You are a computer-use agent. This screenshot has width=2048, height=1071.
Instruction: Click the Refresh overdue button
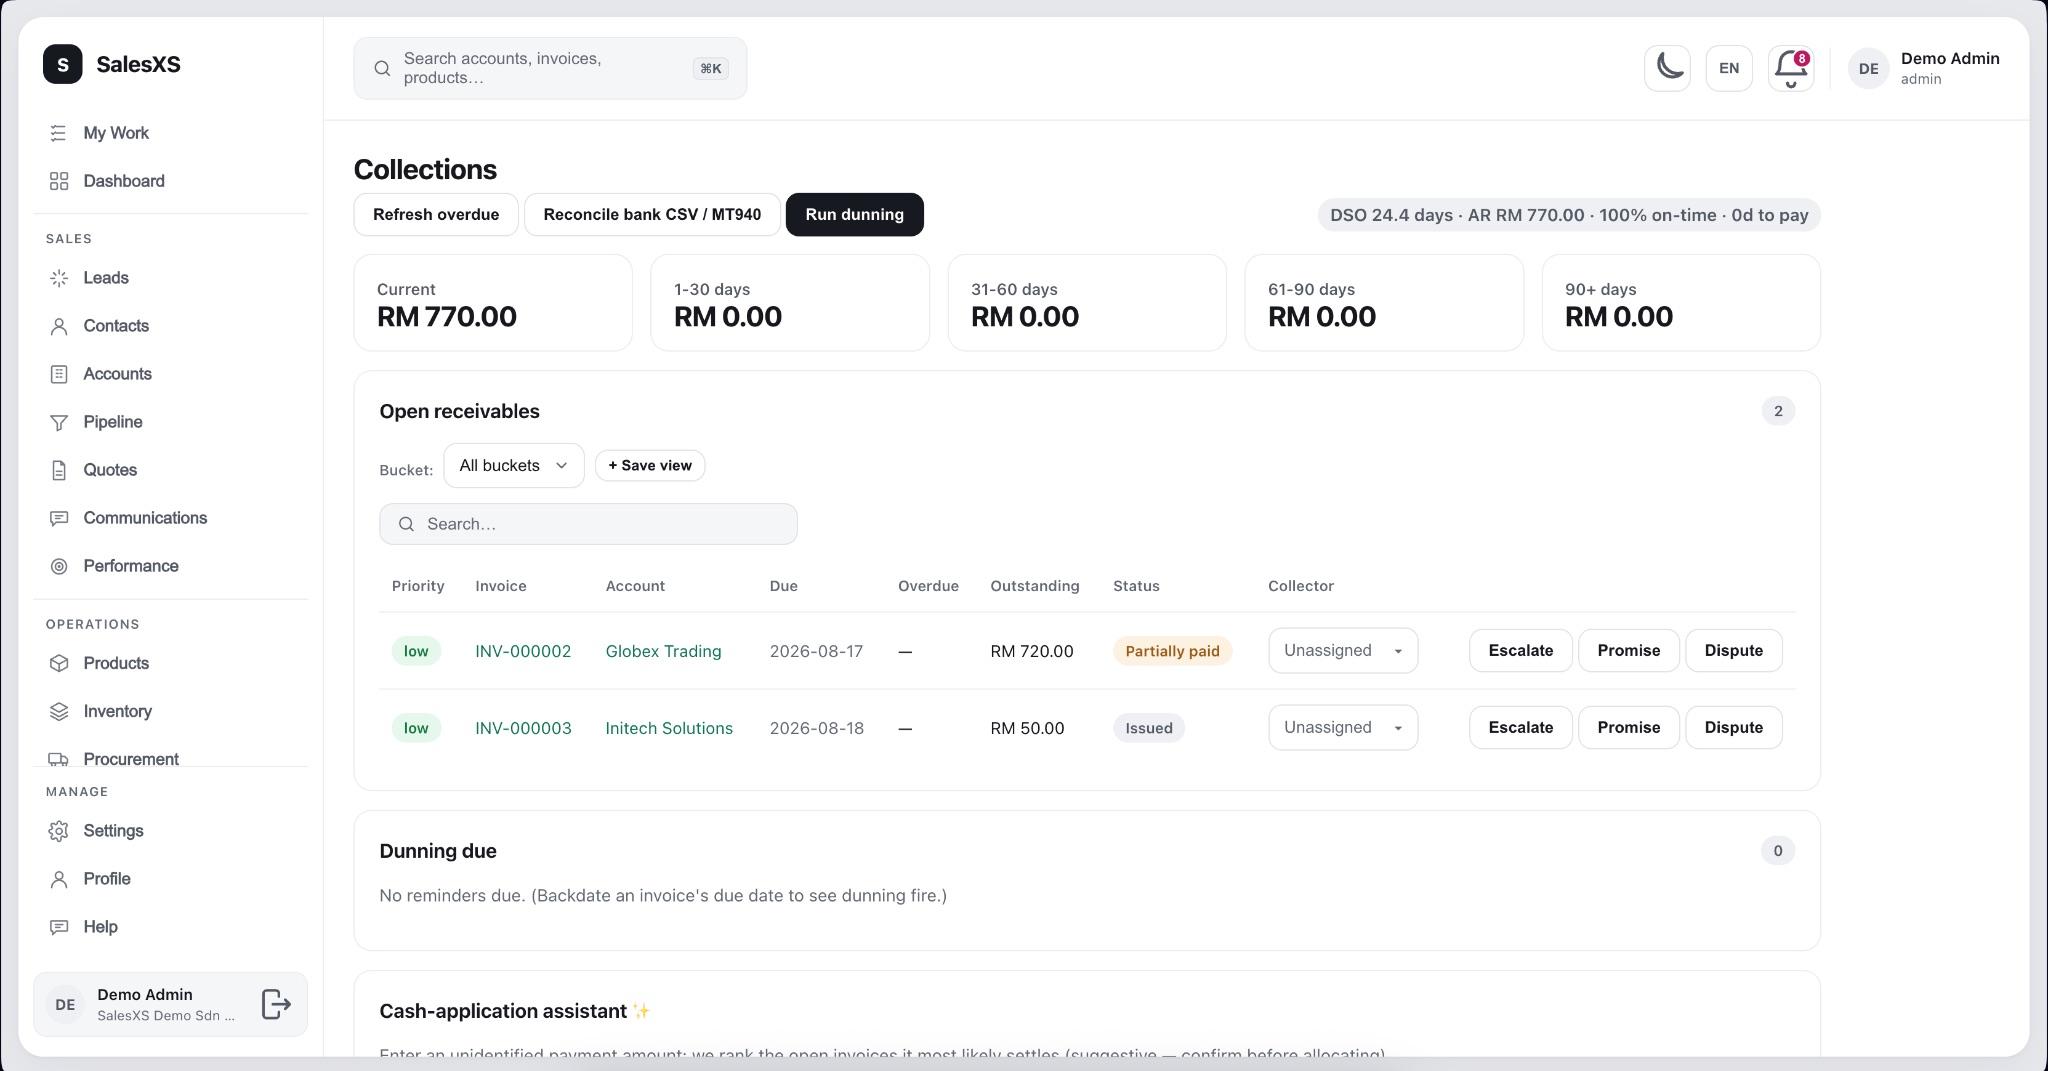coord(436,215)
